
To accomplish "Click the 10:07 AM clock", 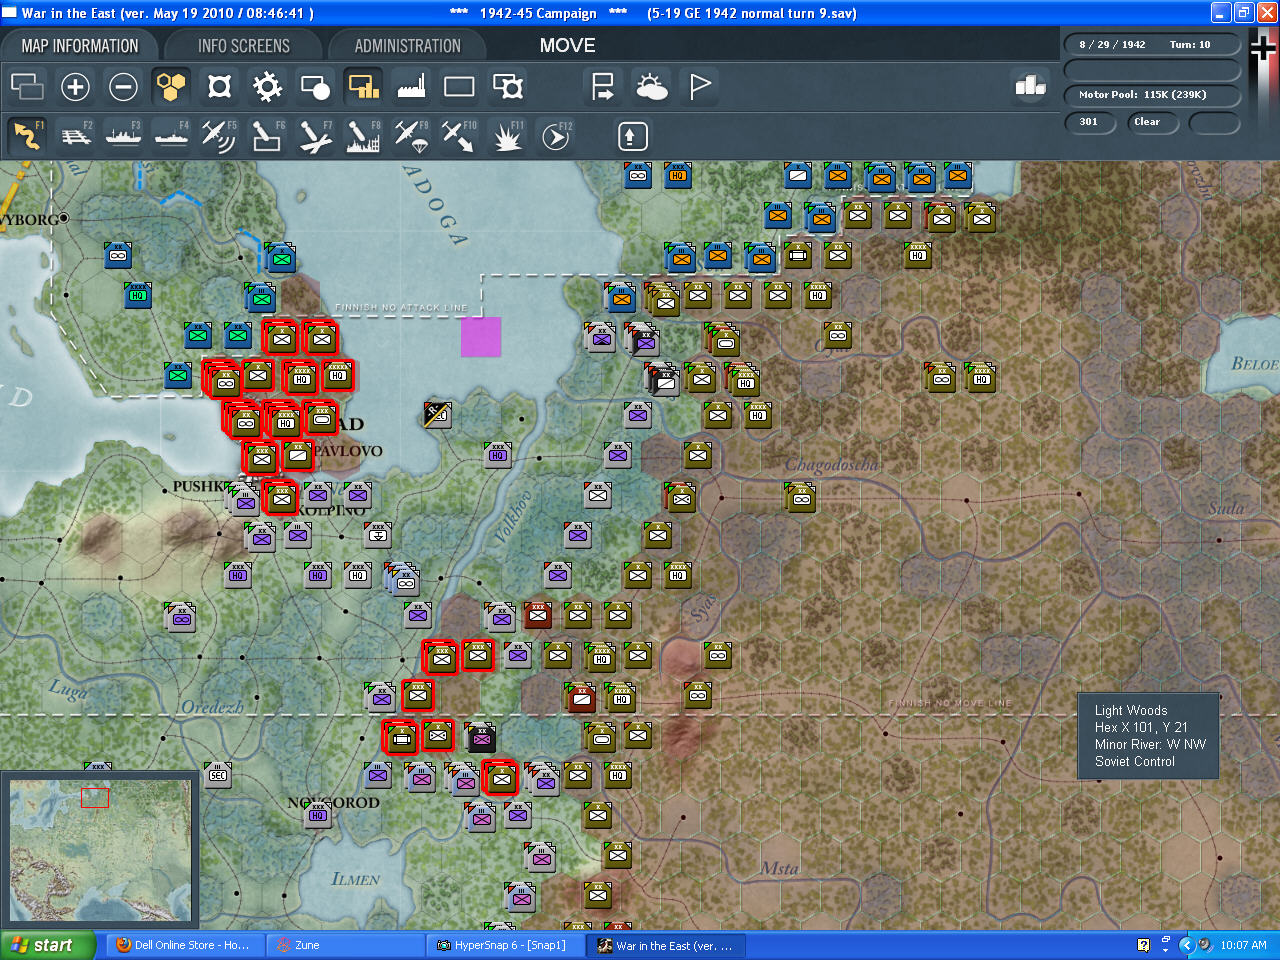I will pyautogui.click(x=1243, y=945).
